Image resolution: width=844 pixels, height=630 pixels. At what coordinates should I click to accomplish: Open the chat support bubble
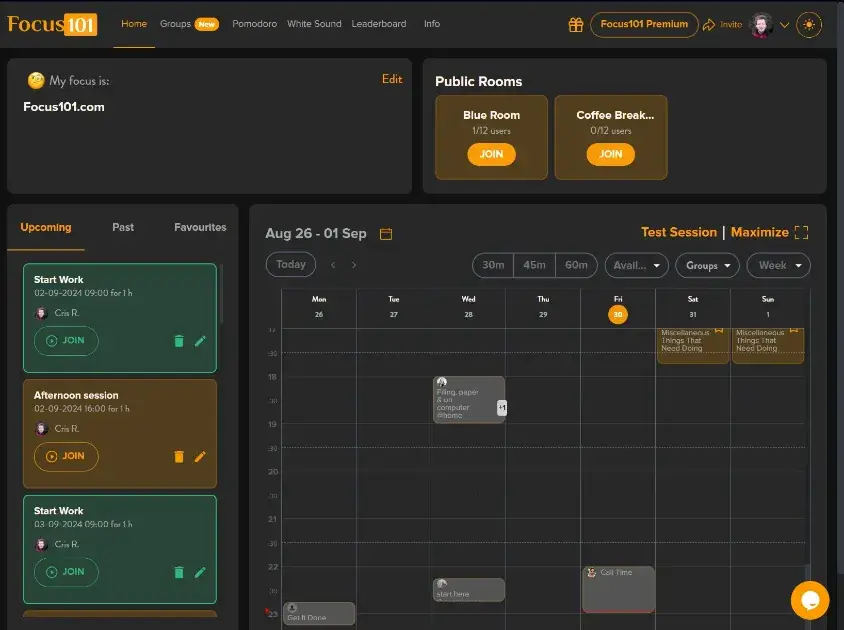[809, 600]
